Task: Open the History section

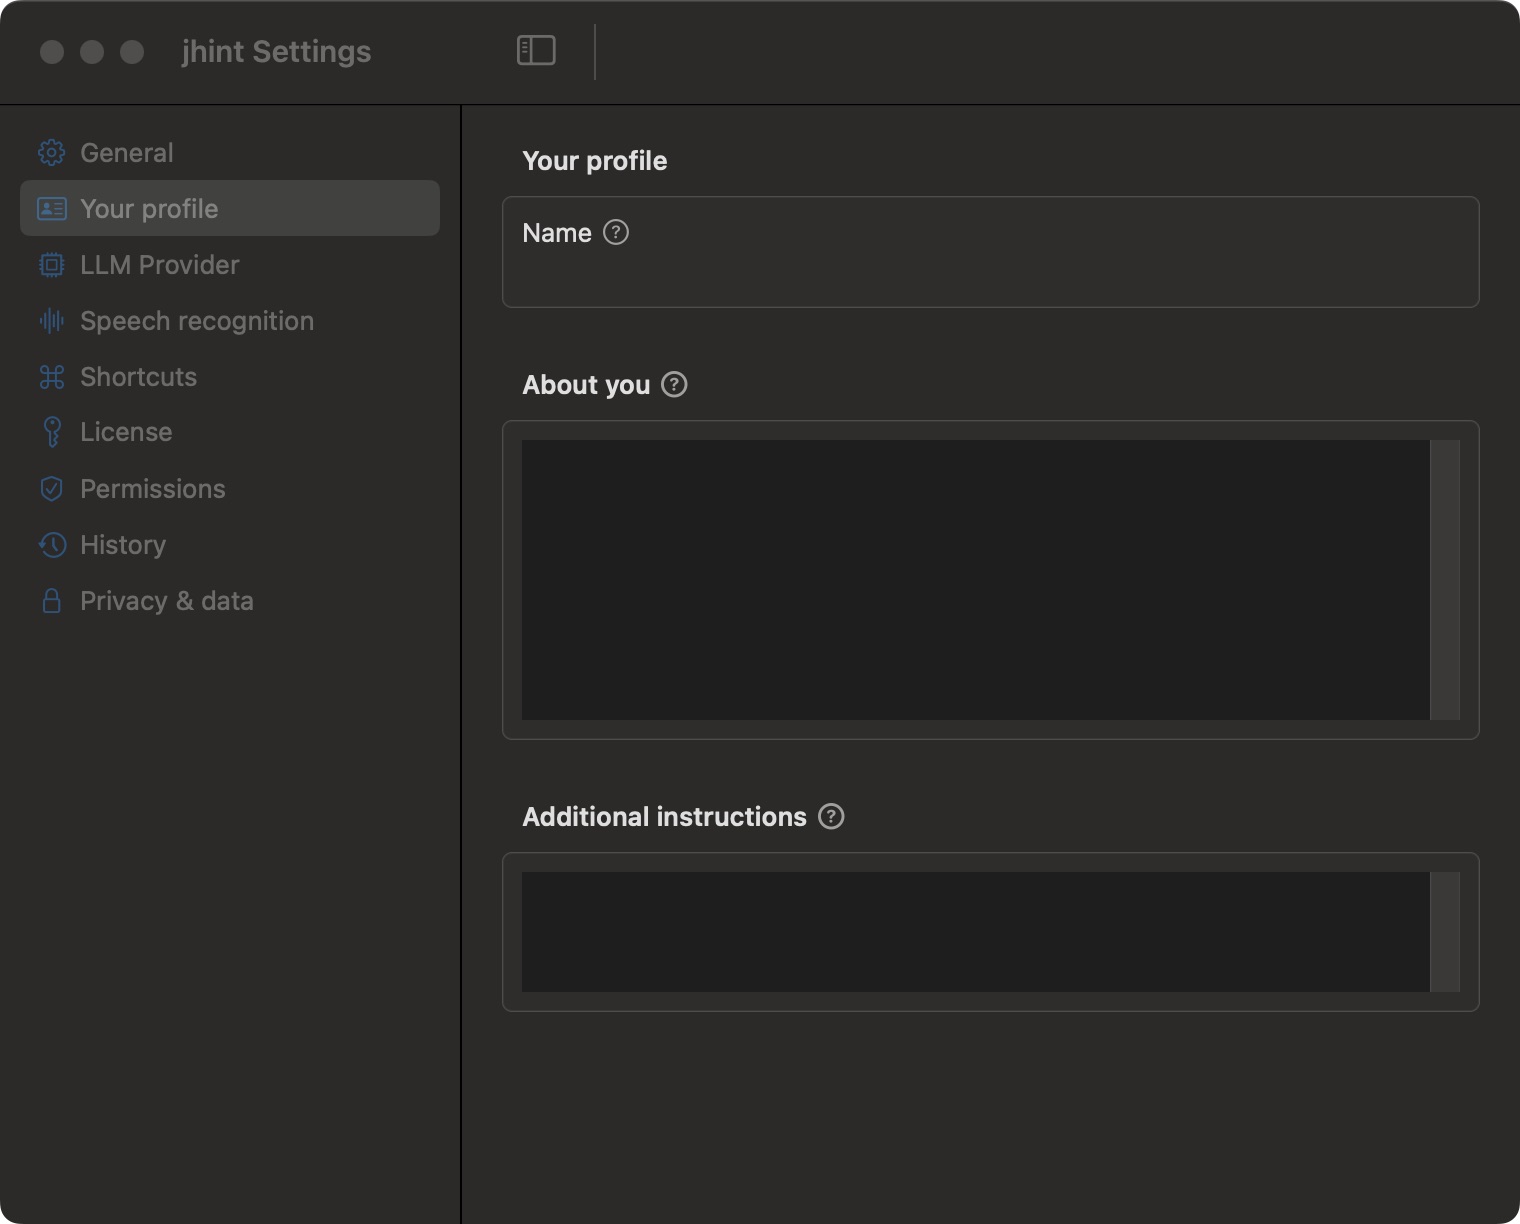Action: pos(230,545)
